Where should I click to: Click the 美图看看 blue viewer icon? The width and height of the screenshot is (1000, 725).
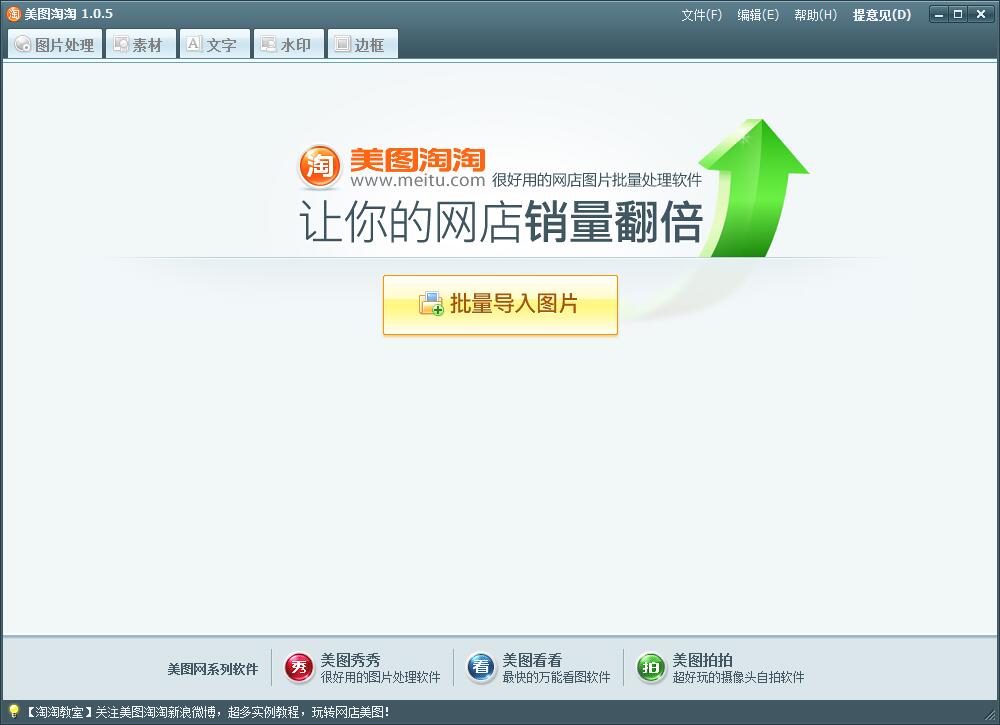[x=481, y=665]
